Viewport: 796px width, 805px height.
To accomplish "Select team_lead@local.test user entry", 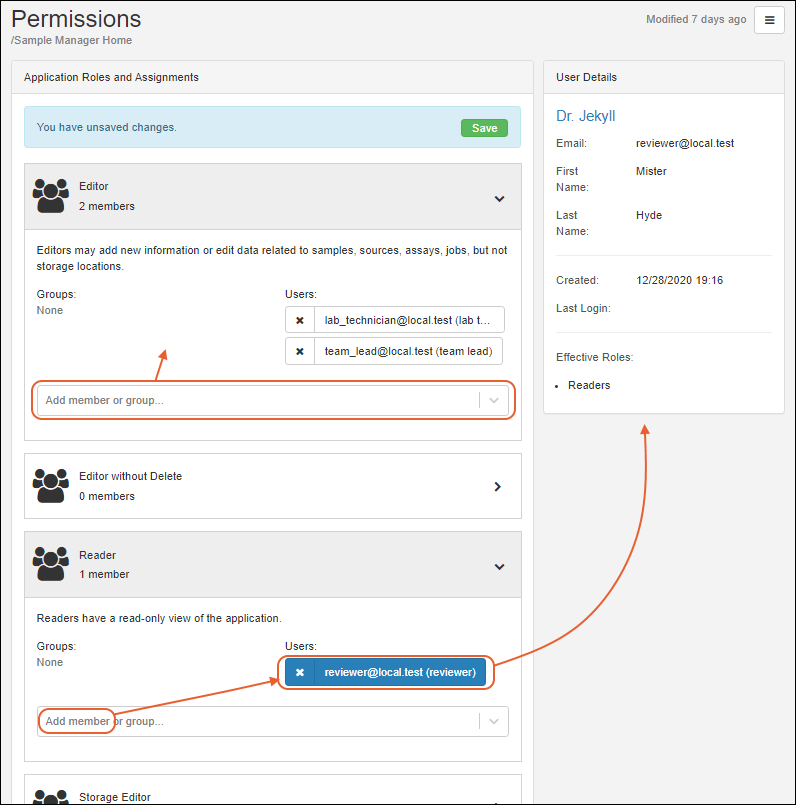I will pyautogui.click(x=408, y=352).
